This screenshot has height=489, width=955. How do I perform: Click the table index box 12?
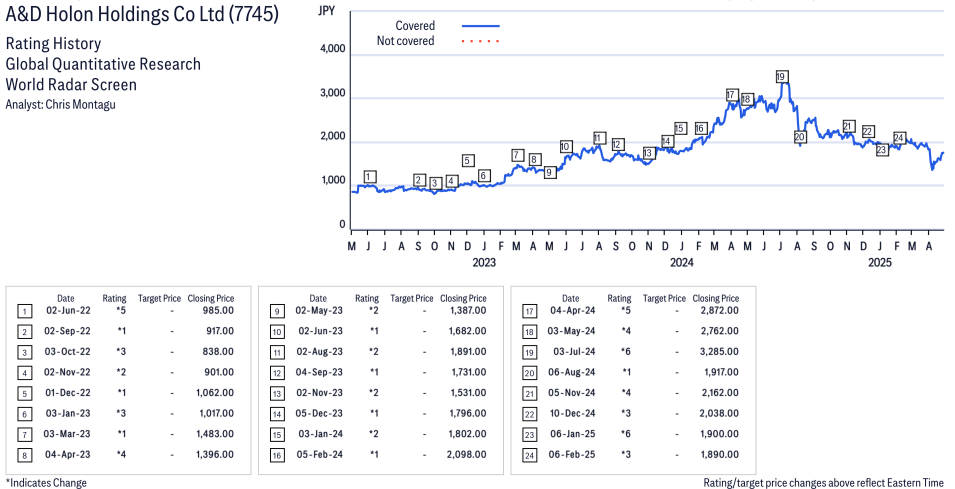(277, 373)
